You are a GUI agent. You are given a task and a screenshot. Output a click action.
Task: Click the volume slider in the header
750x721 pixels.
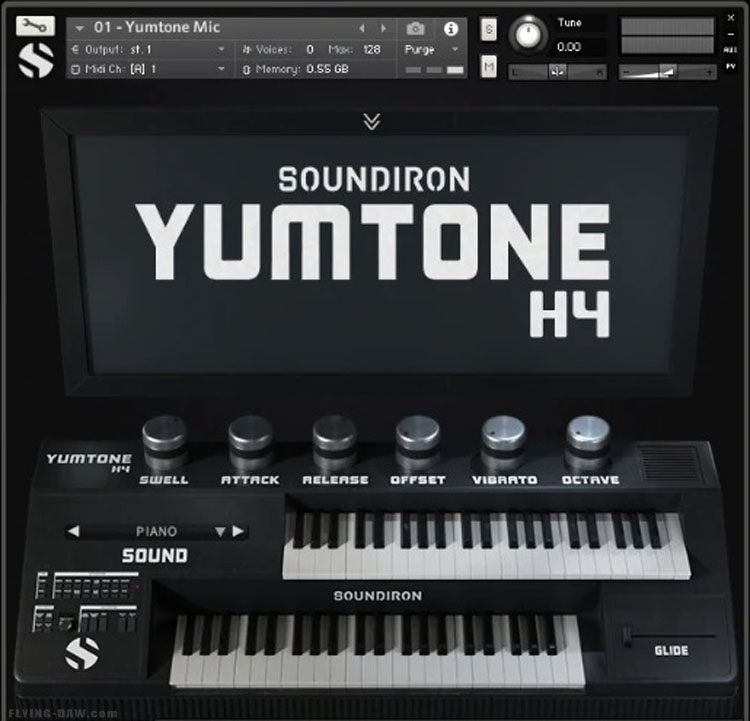click(x=668, y=72)
